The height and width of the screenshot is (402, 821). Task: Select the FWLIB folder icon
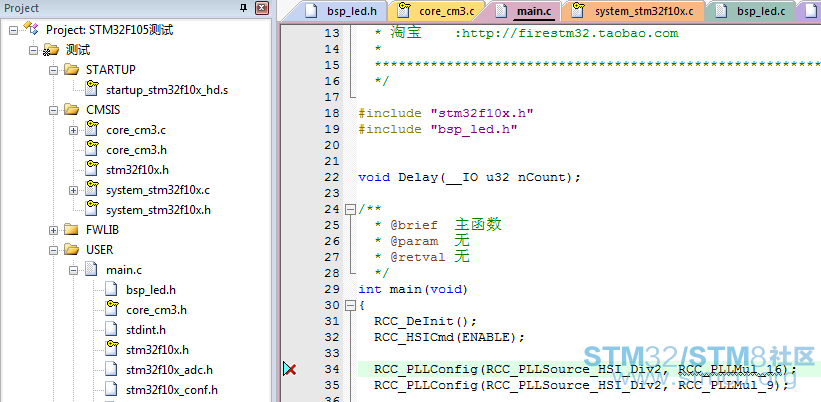[71, 230]
